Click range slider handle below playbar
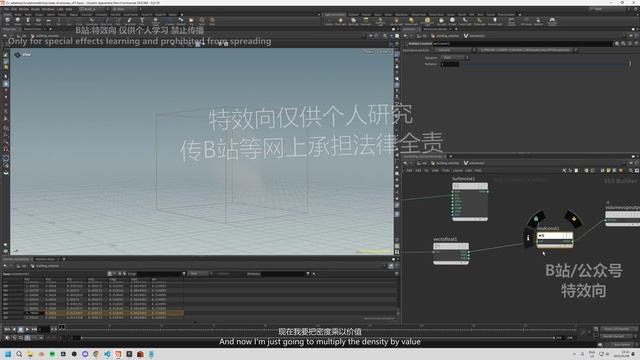The height and width of the screenshot is (360, 640). tap(81, 338)
